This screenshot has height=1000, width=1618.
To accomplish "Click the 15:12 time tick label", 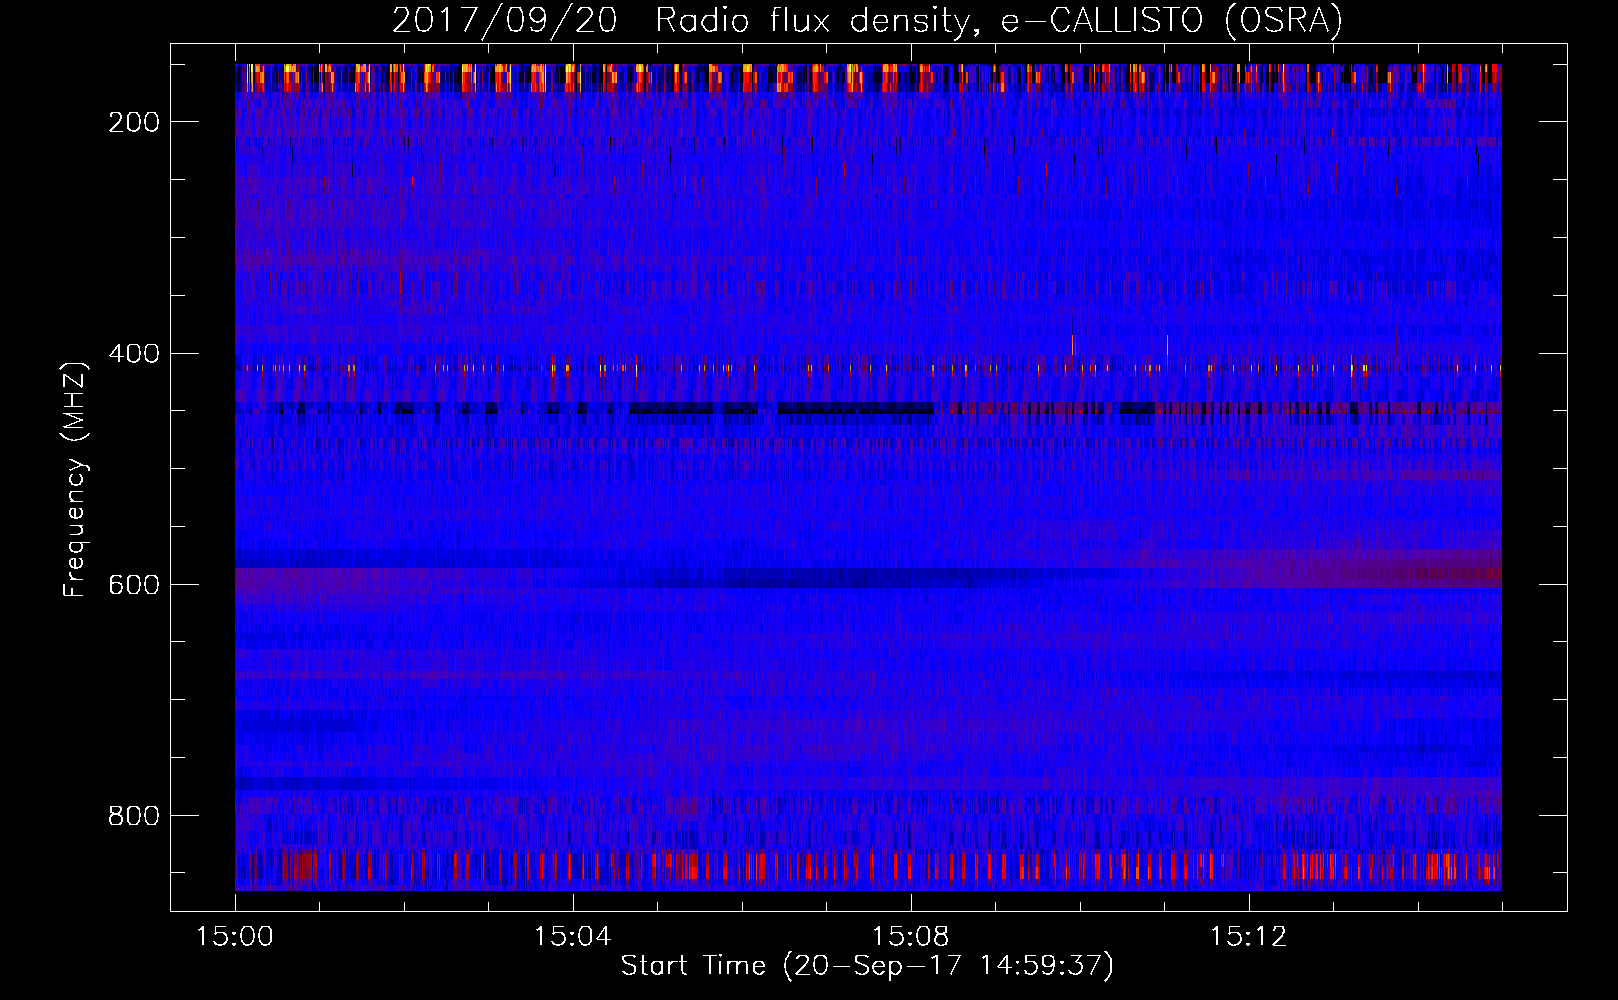I will pyautogui.click(x=1249, y=937).
